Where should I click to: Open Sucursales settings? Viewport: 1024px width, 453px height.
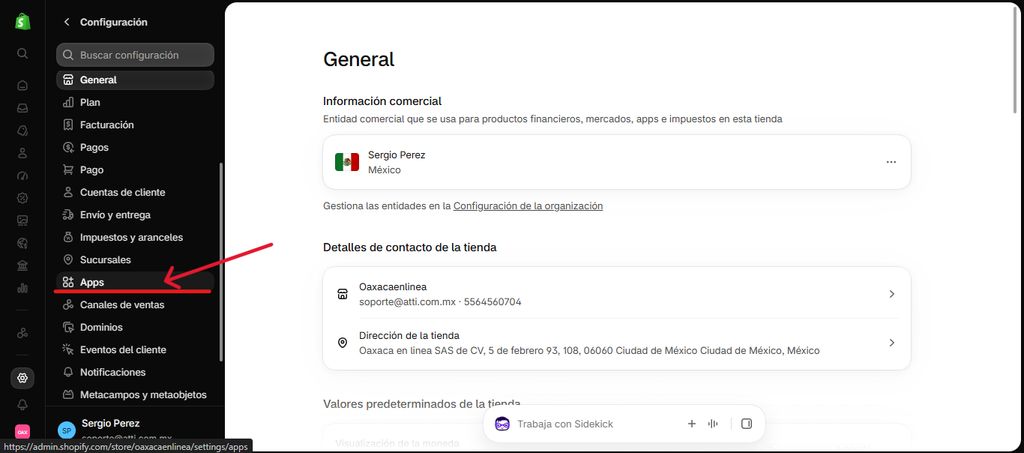[135, 260]
